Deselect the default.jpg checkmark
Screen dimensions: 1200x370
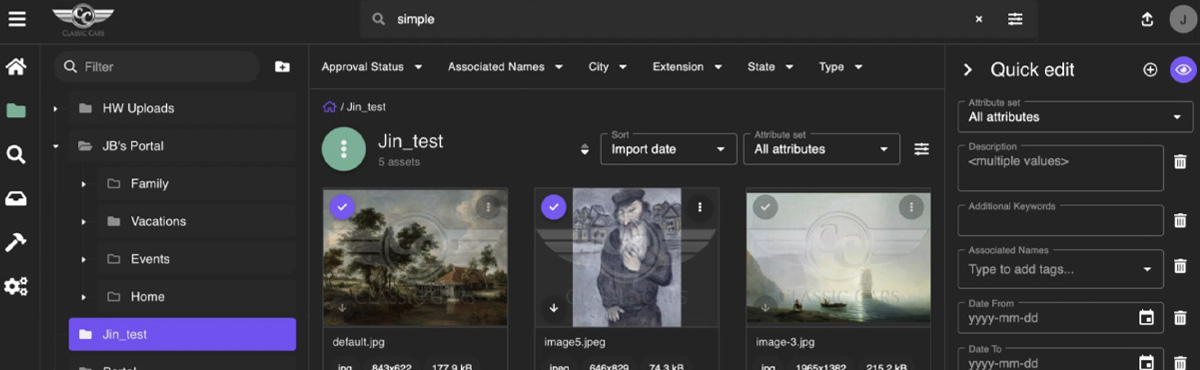coord(342,206)
